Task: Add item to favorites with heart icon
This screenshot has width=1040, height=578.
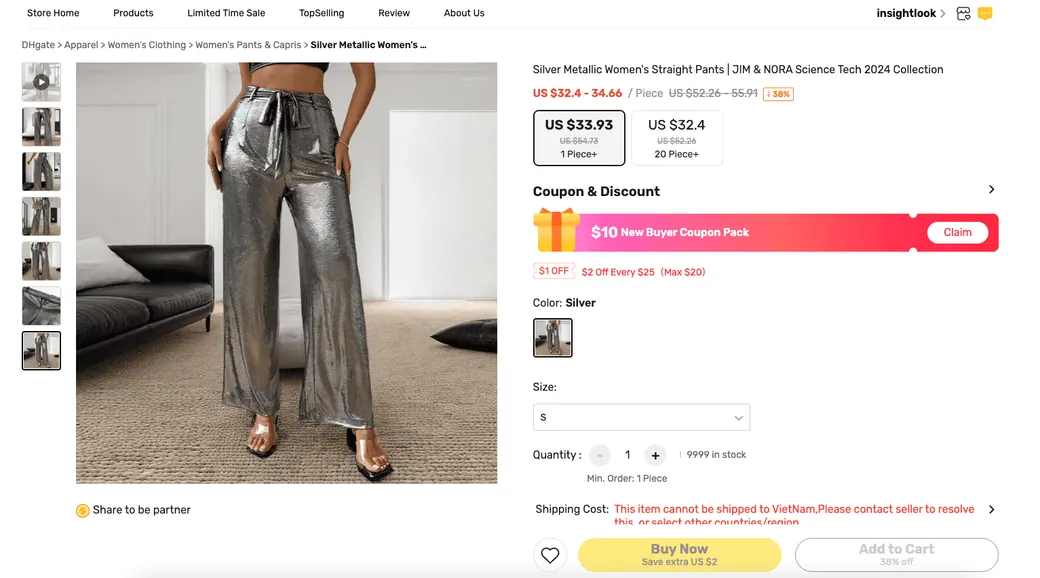Action: coord(550,555)
